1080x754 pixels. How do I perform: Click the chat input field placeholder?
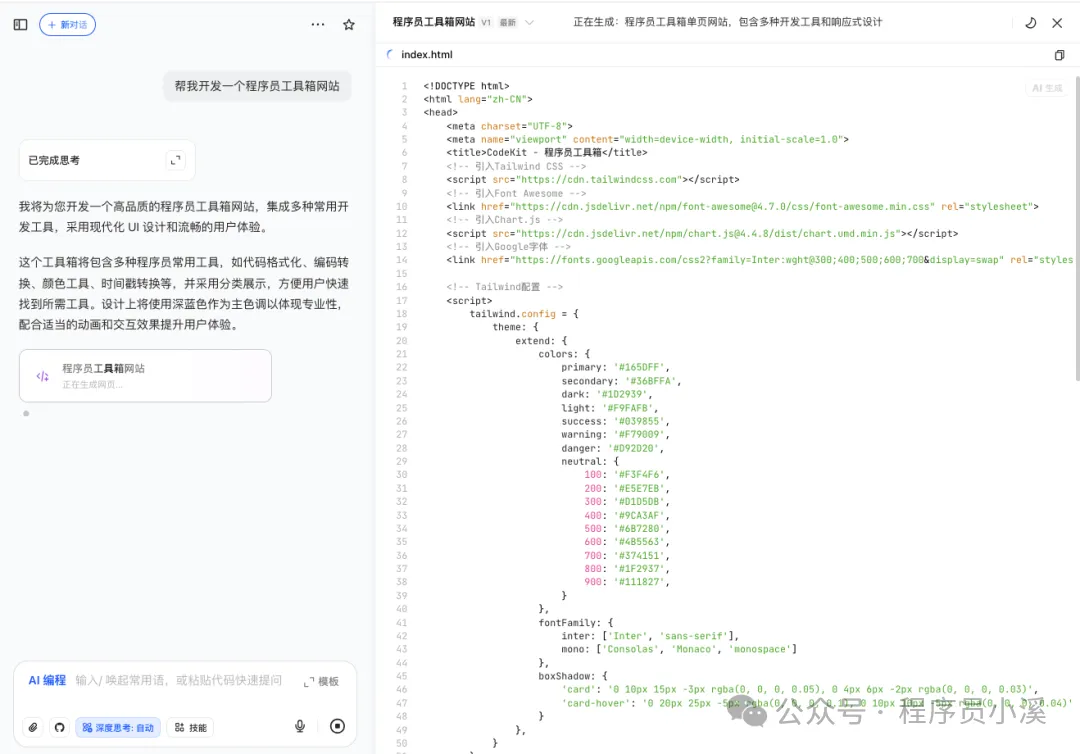pos(179,680)
